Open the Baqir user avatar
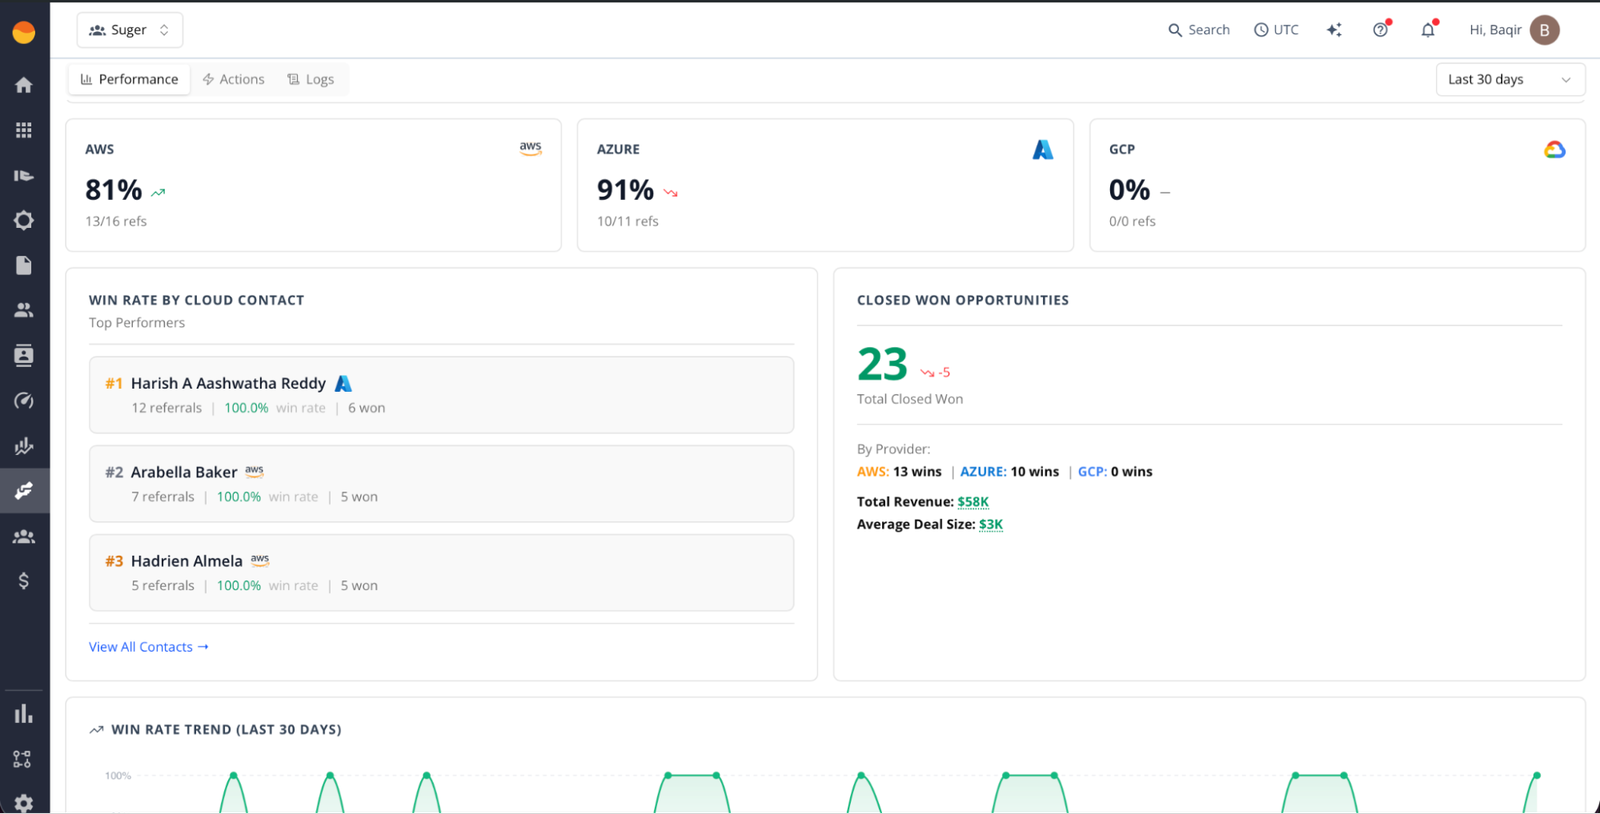This screenshot has height=814, width=1600. [x=1544, y=30]
